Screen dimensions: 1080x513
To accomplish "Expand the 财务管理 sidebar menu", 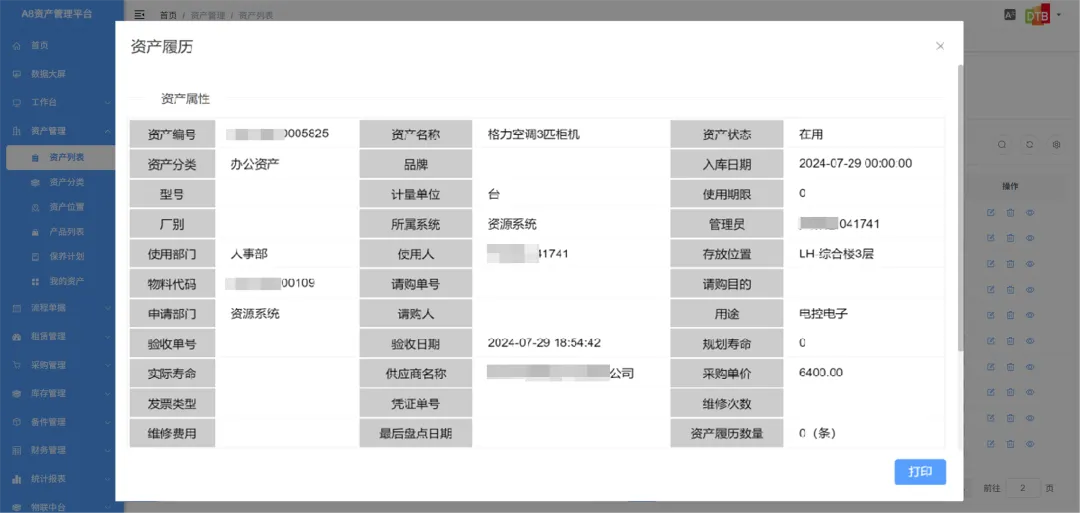I will (x=57, y=451).
